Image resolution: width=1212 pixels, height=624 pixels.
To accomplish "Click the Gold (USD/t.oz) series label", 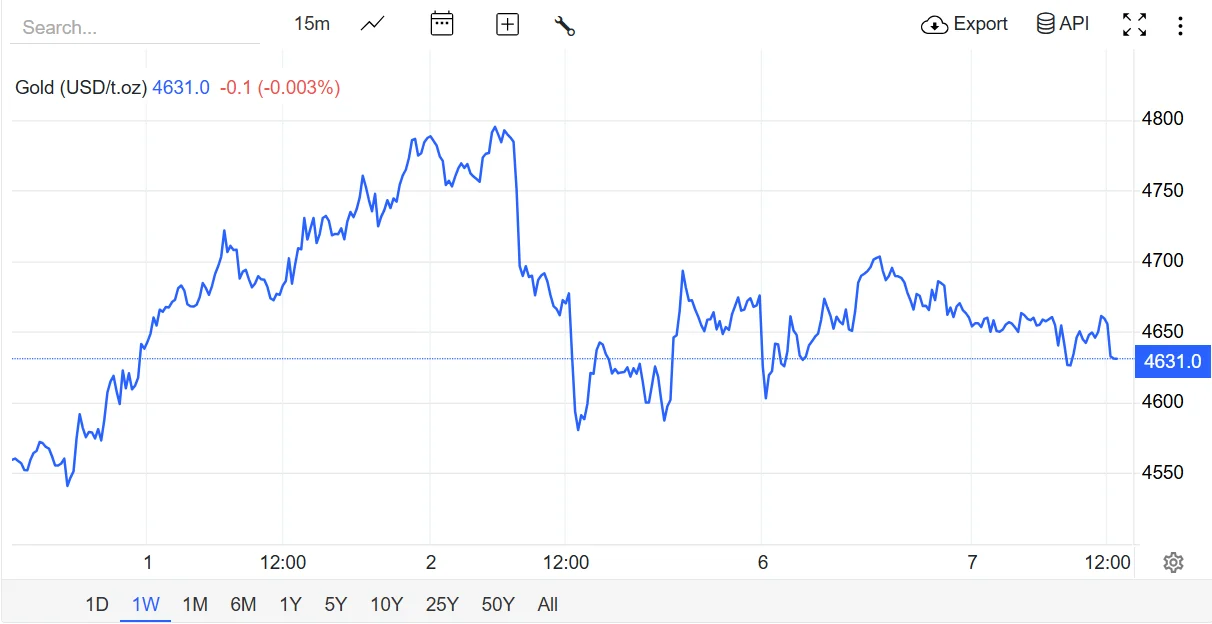I will pyautogui.click(x=81, y=88).
